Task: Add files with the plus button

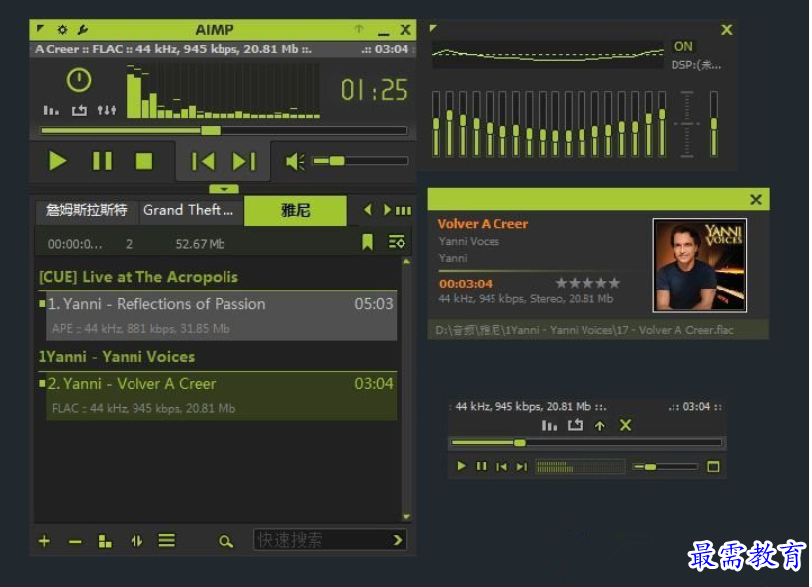Action: coord(45,541)
